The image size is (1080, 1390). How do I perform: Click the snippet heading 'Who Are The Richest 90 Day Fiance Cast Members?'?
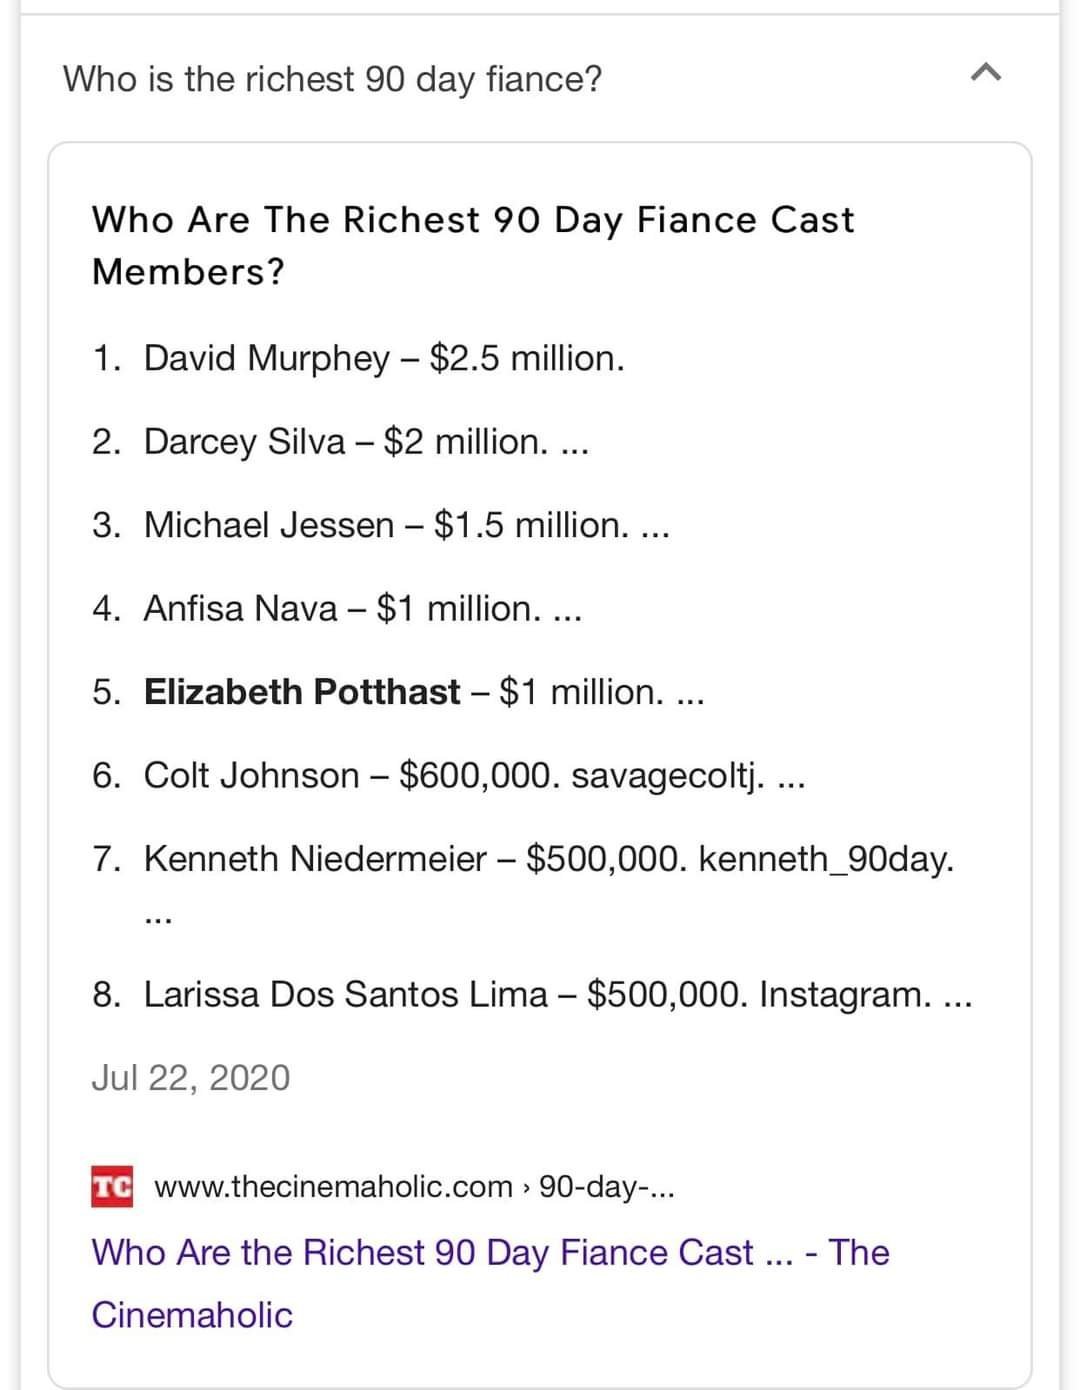473,245
